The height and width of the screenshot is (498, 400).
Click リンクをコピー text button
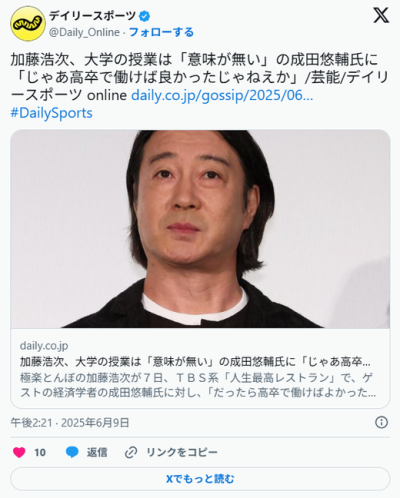(182, 452)
